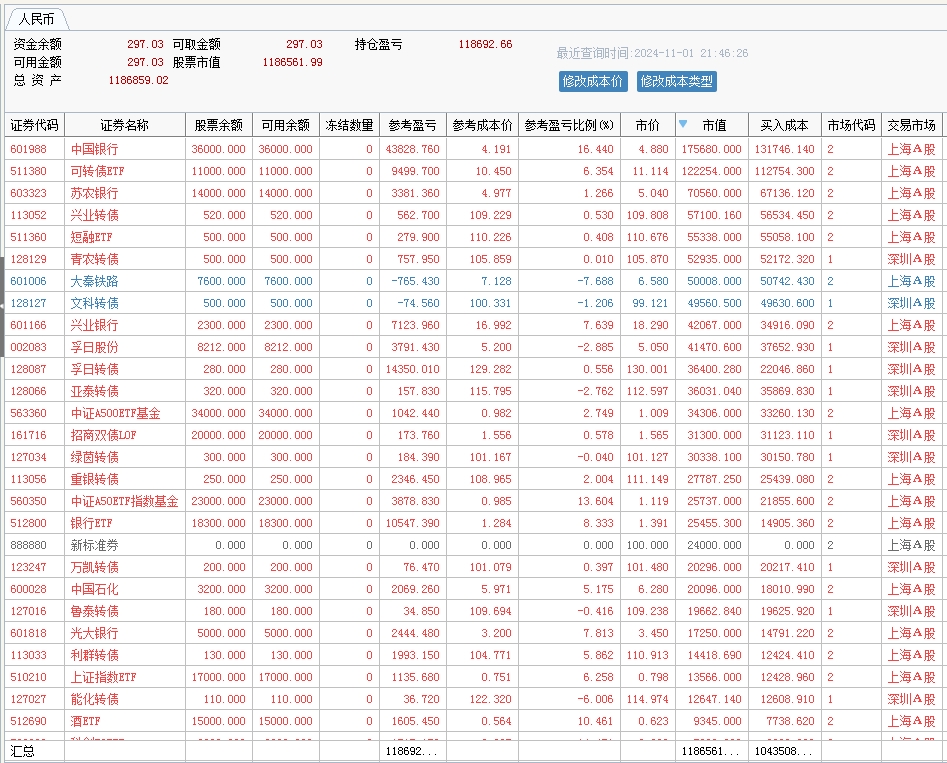
Task: Sort by 交易市场 column header
Action: click(x=911, y=125)
